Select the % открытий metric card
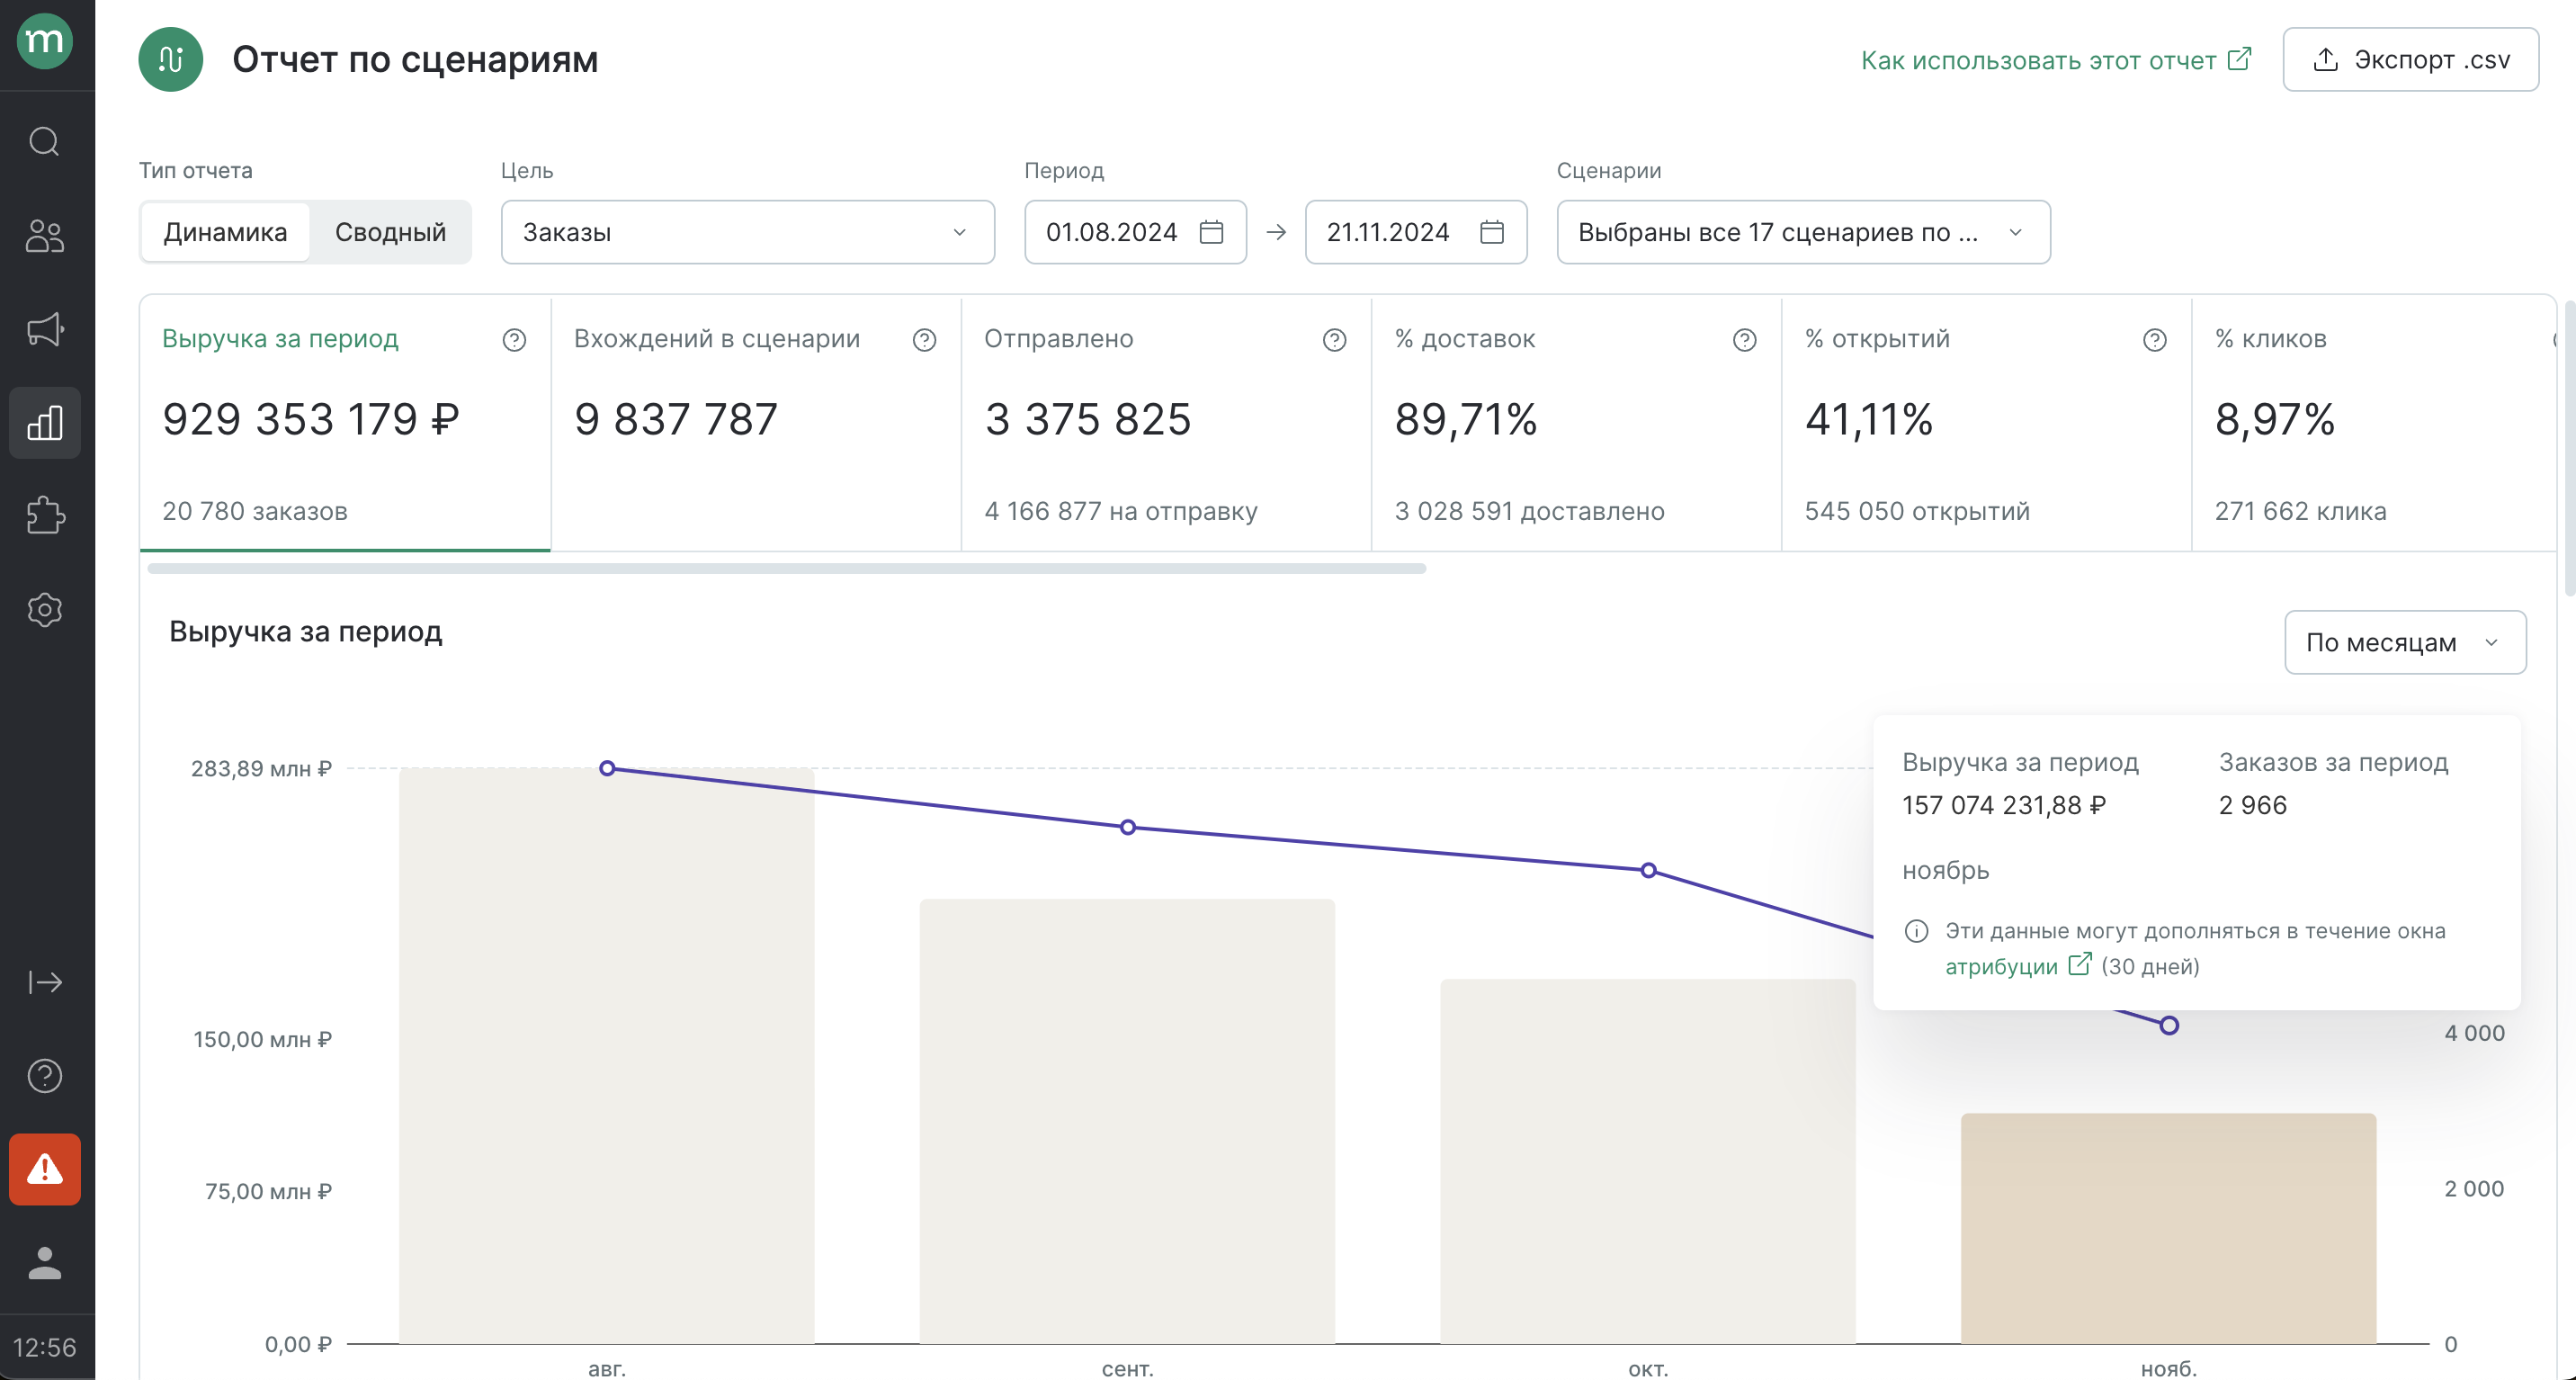This screenshot has width=2576, height=1380. (x=1986, y=424)
